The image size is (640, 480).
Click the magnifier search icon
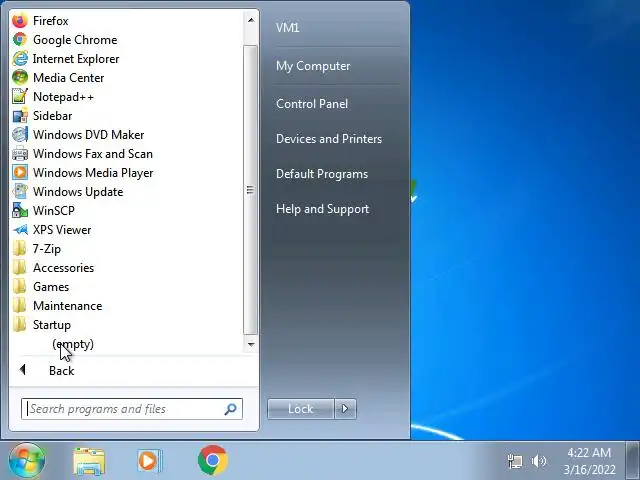(231, 409)
